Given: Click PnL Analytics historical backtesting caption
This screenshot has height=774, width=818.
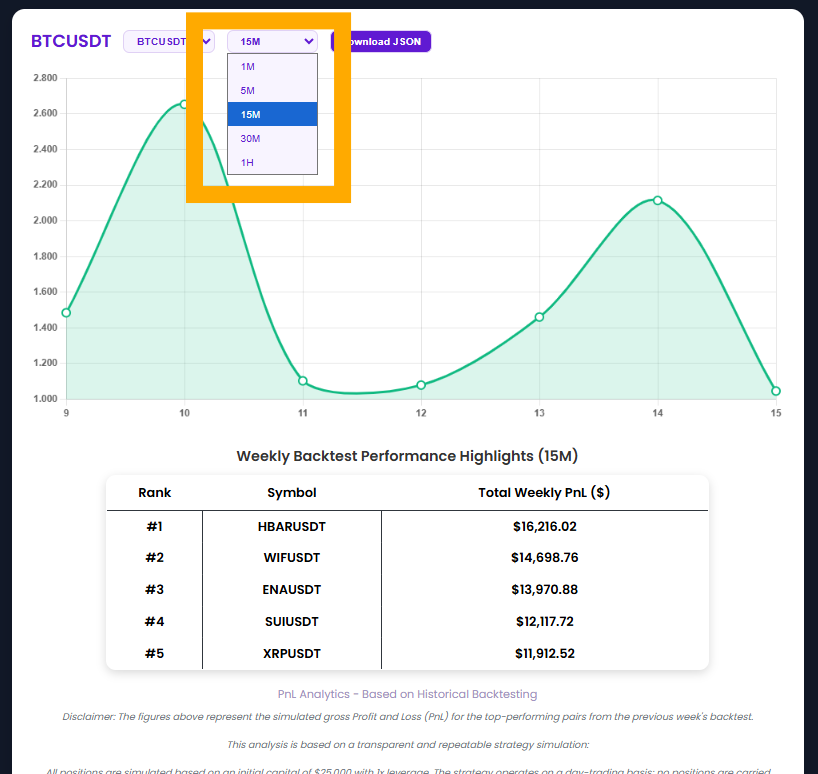Looking at the screenshot, I should click(407, 694).
